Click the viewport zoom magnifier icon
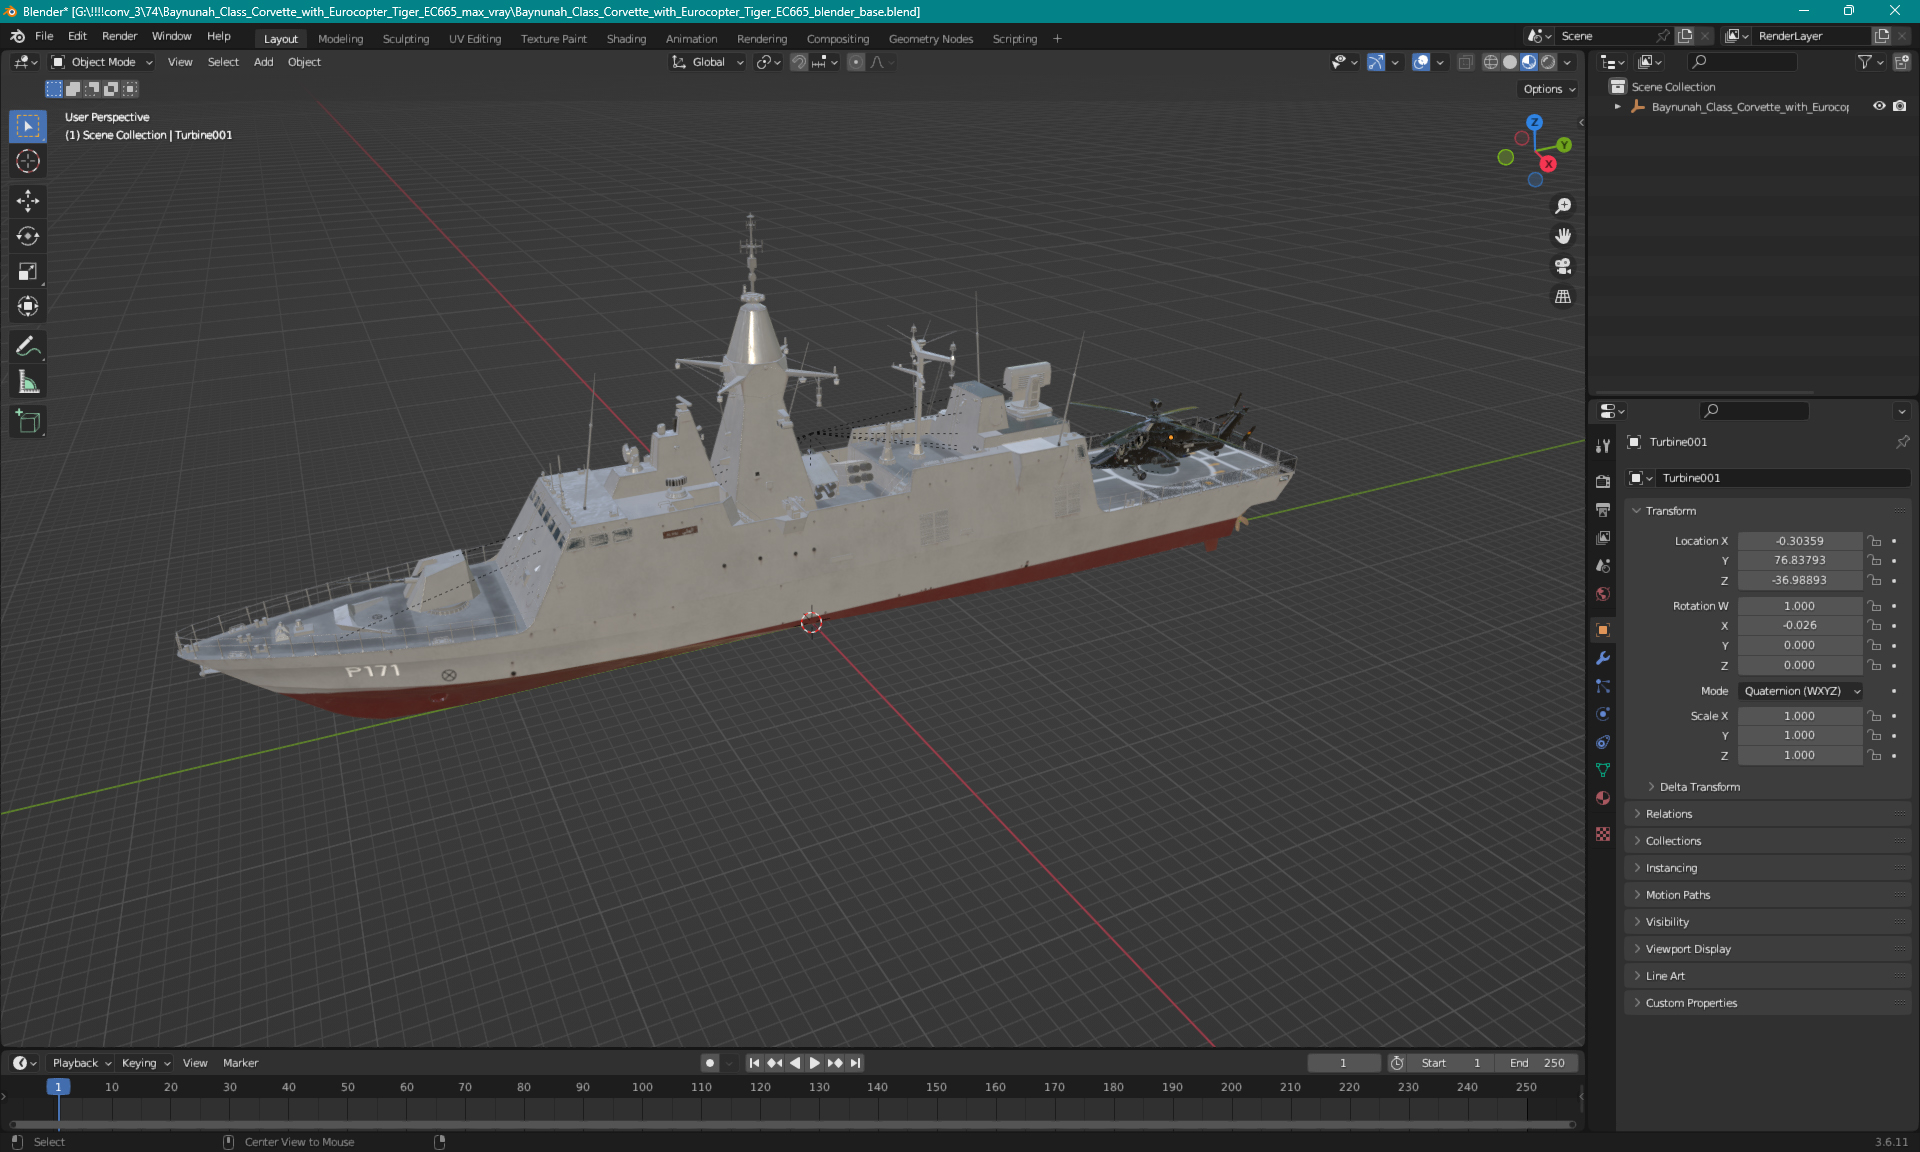Image resolution: width=1920 pixels, height=1152 pixels. pyautogui.click(x=1563, y=206)
